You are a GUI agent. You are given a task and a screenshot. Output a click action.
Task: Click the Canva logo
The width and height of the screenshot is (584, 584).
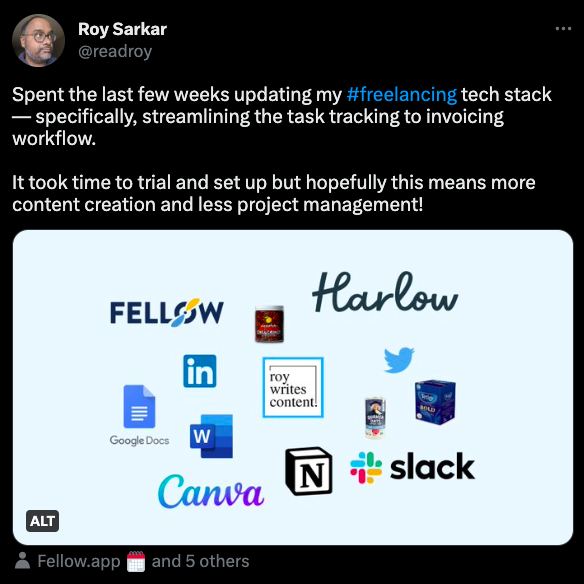211,492
